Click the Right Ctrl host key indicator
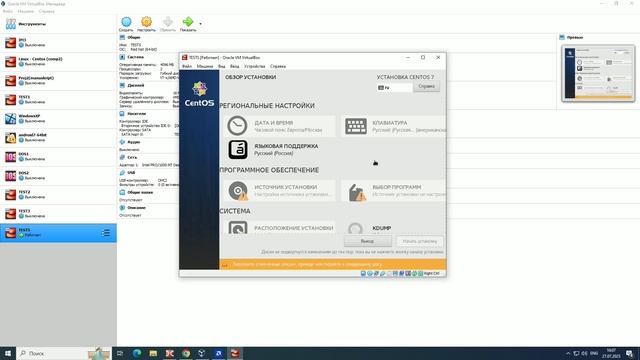640x360 pixels. pos(431,273)
